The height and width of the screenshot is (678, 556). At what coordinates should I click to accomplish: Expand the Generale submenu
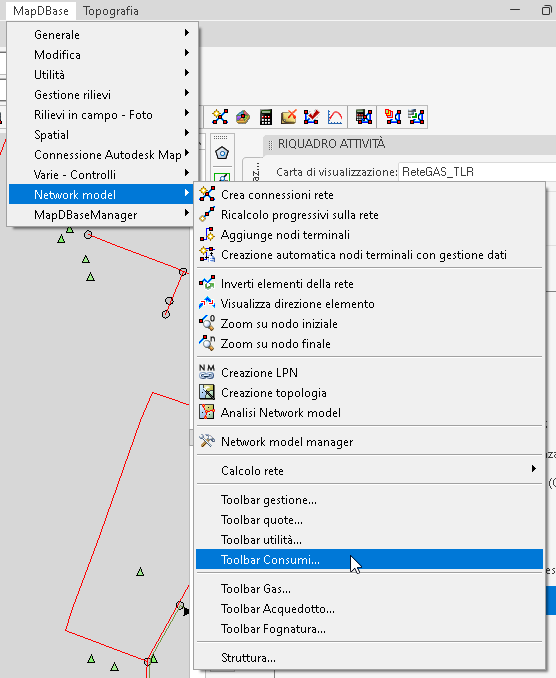[104, 35]
